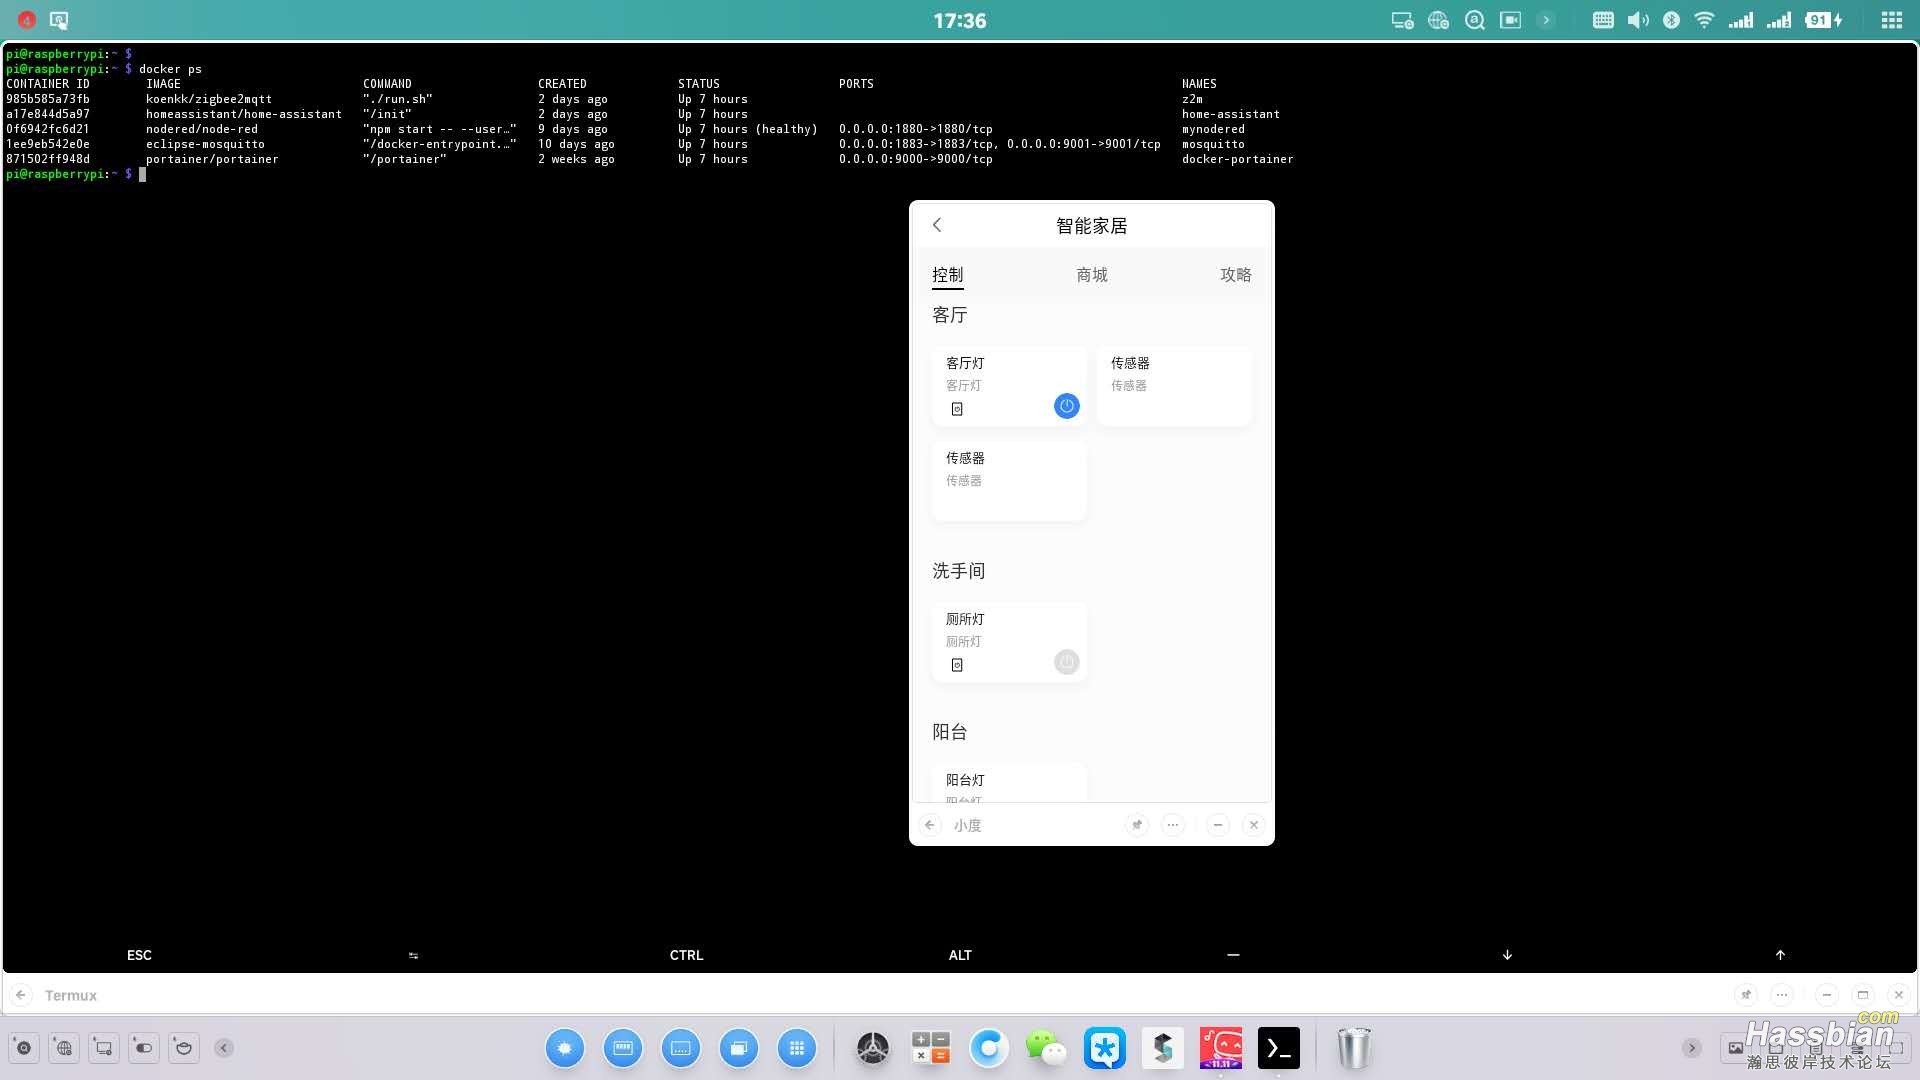
Task: Launch the calculator app in the dock
Action: [931, 1048]
